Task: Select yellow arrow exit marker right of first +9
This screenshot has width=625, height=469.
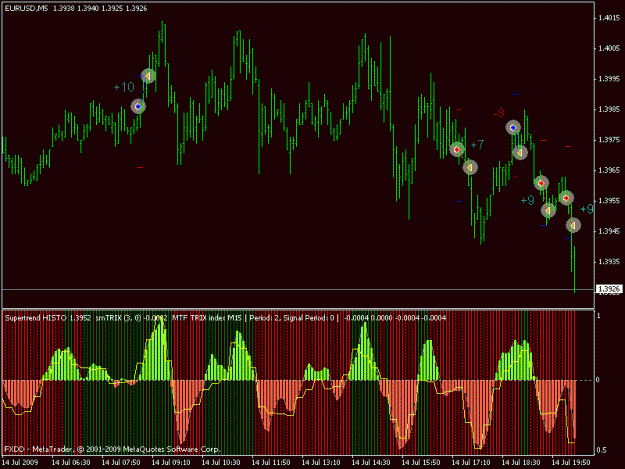Action: click(x=548, y=210)
